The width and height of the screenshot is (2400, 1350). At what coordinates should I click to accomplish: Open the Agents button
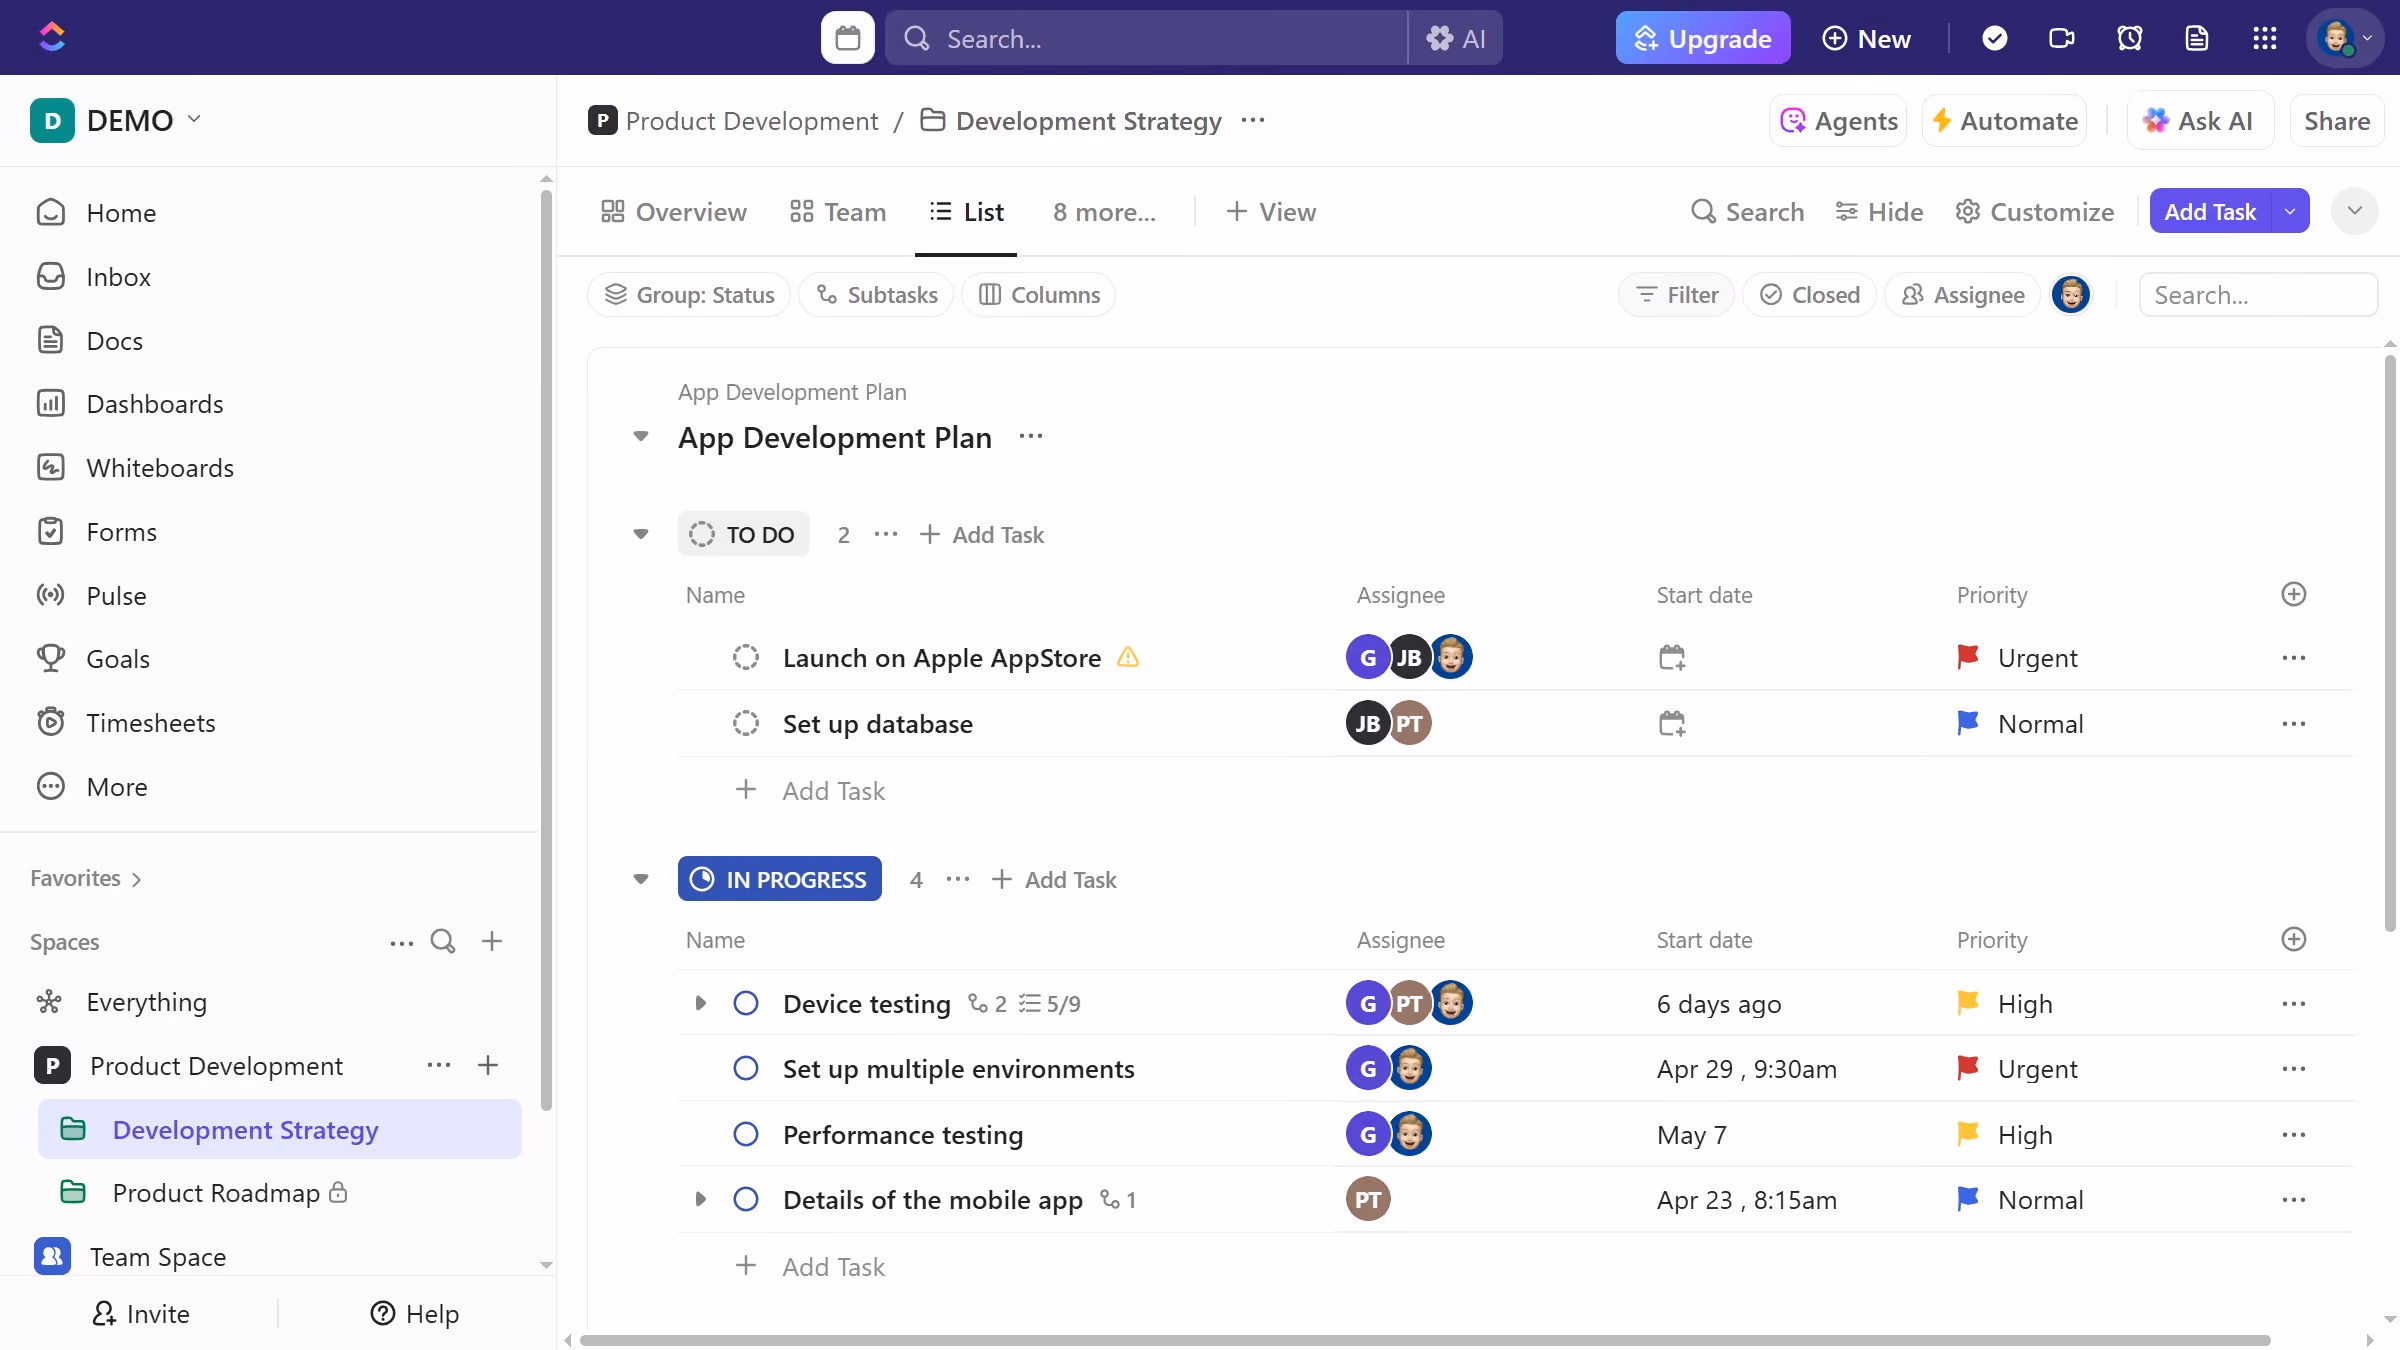(1838, 120)
